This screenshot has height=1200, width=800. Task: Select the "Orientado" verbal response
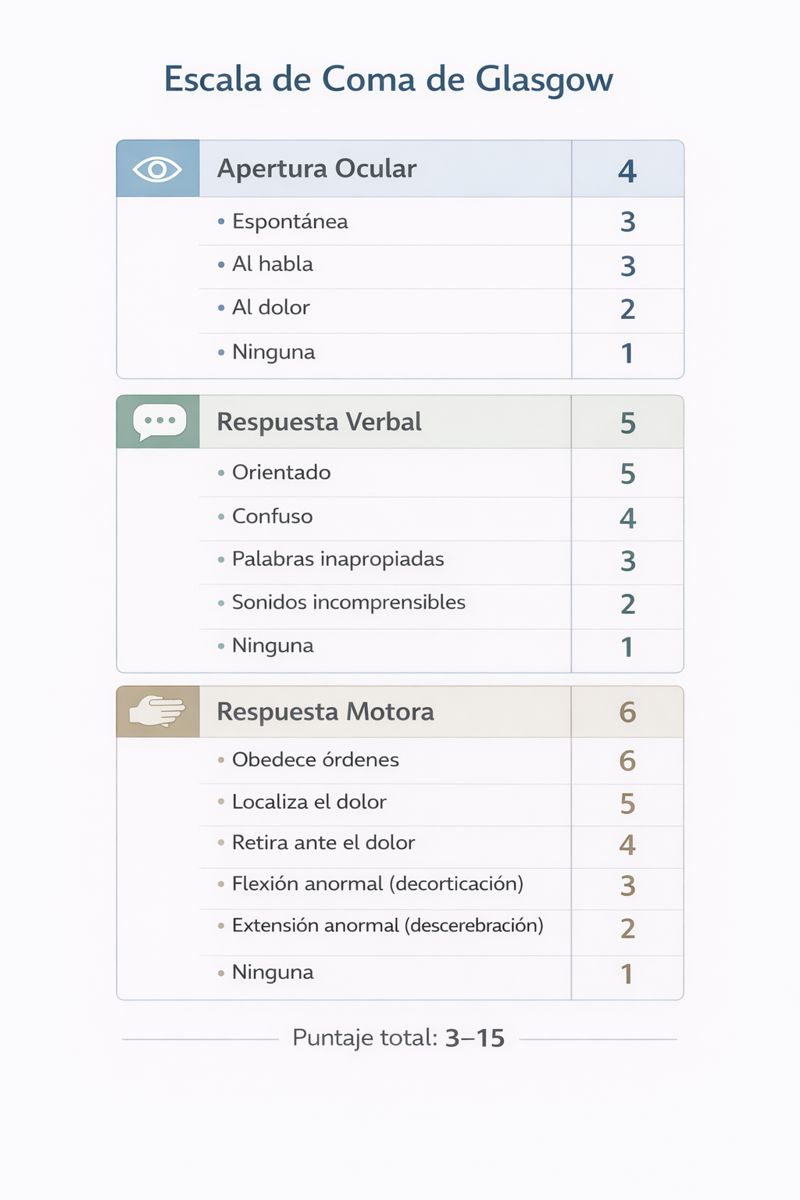281,473
